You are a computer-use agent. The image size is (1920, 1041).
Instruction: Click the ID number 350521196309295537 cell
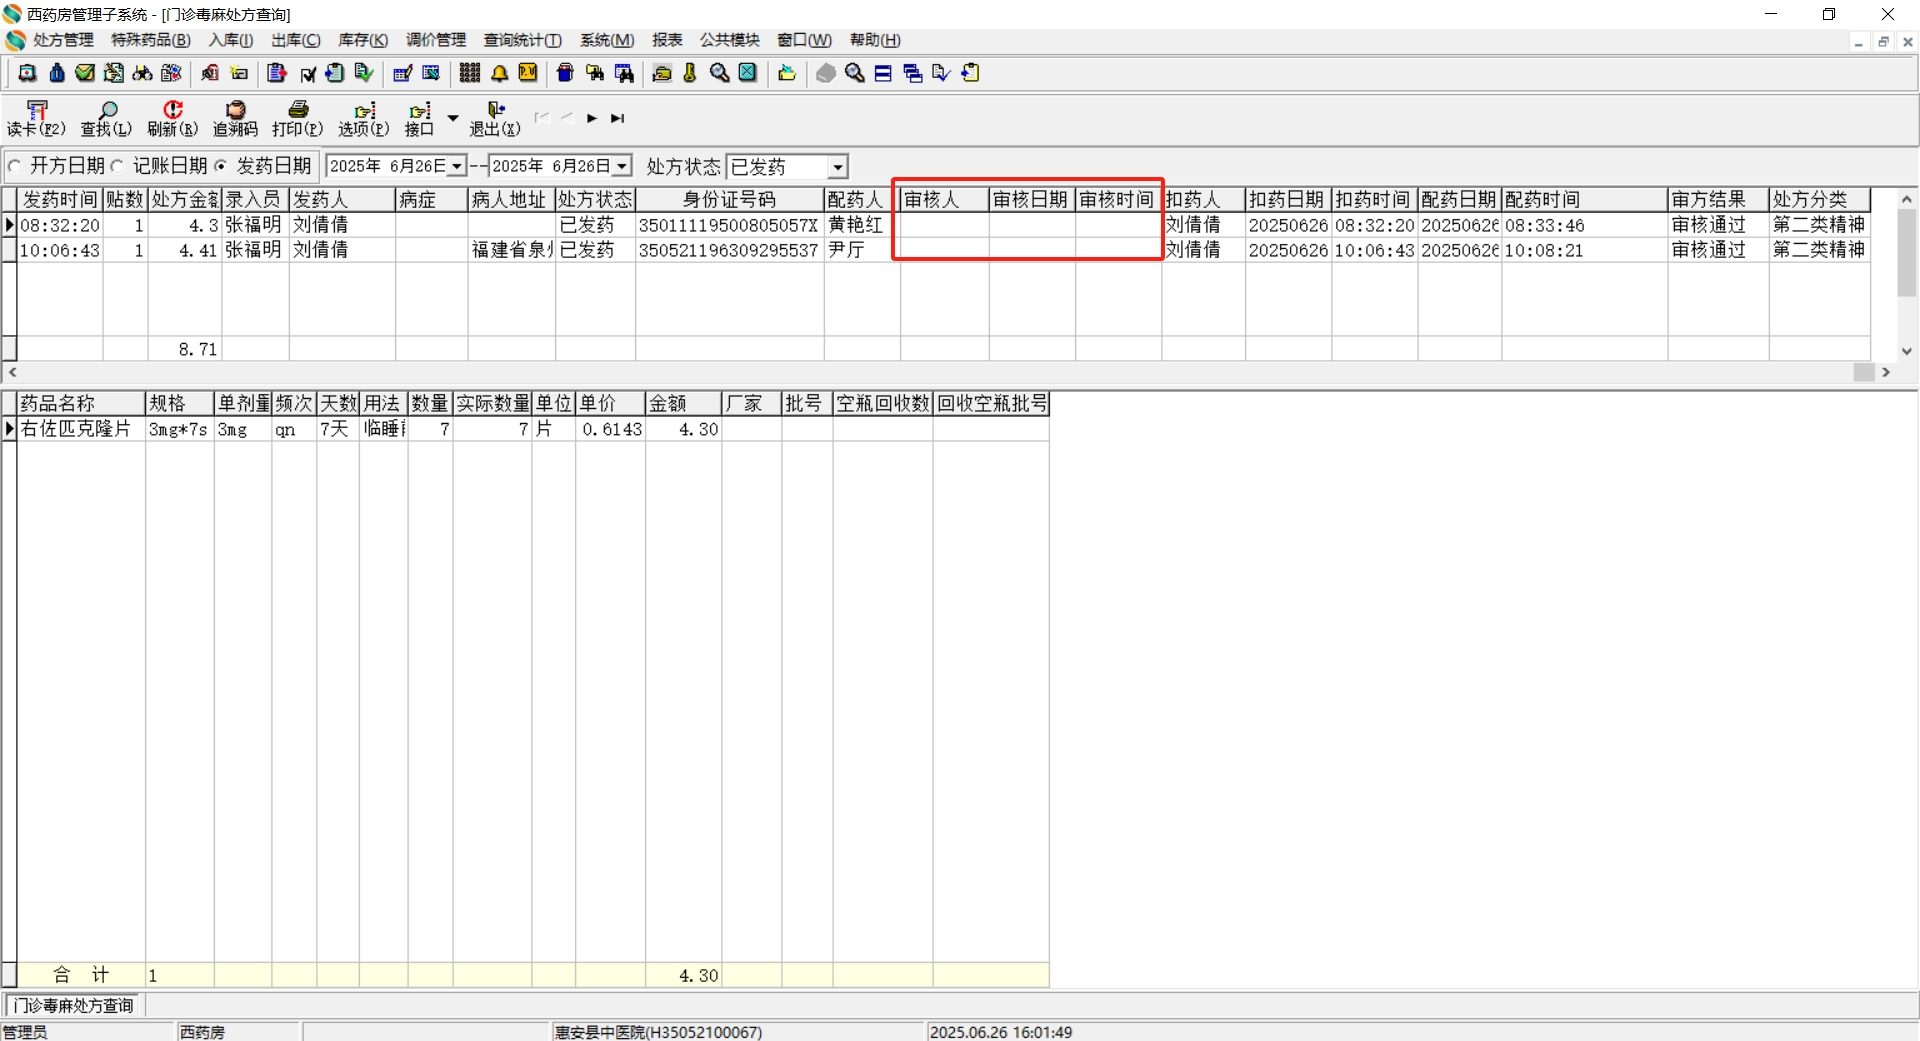729,250
